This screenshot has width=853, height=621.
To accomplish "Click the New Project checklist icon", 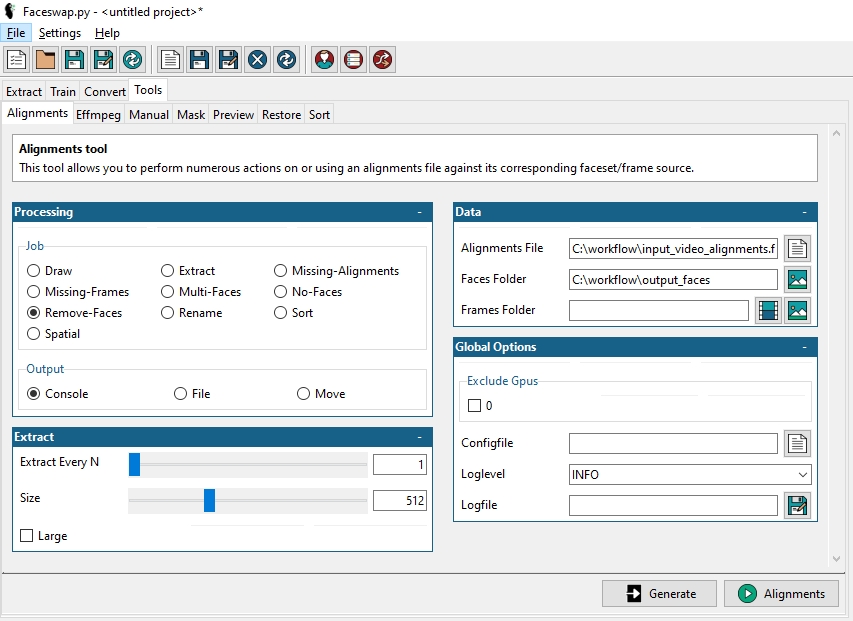I will [16, 59].
